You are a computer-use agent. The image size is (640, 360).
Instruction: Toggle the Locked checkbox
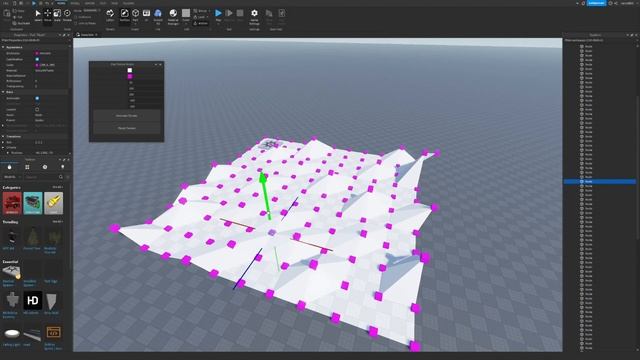click(37, 109)
